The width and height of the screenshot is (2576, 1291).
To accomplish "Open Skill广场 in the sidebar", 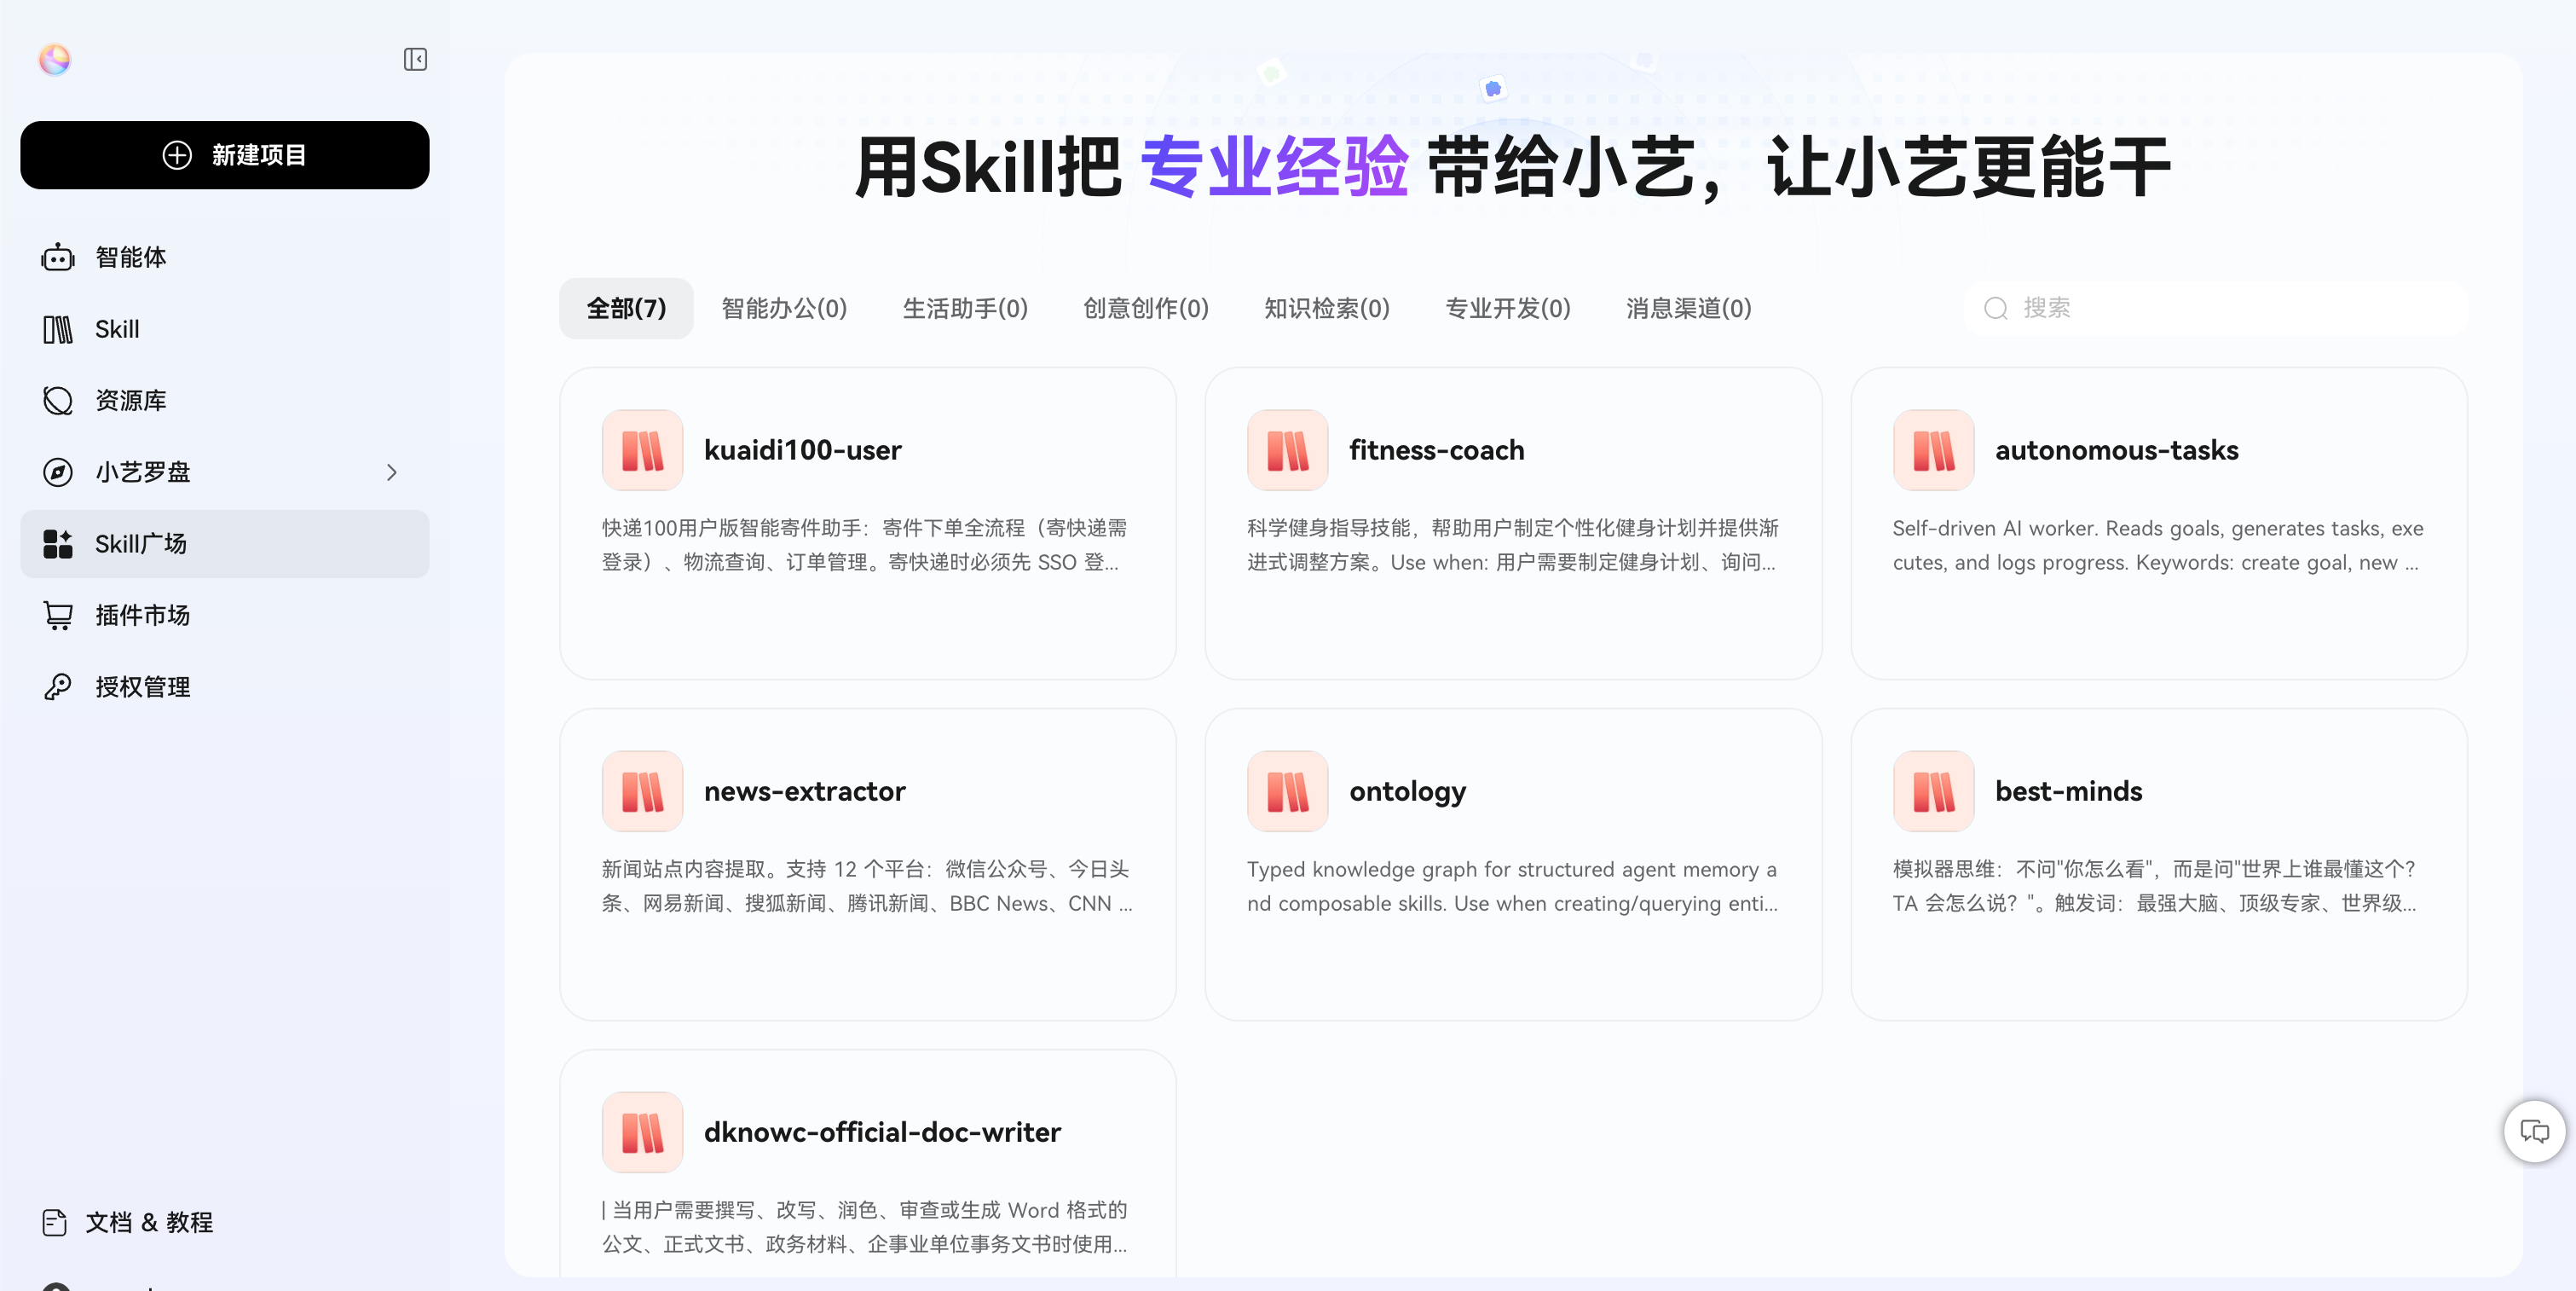I will point(225,544).
